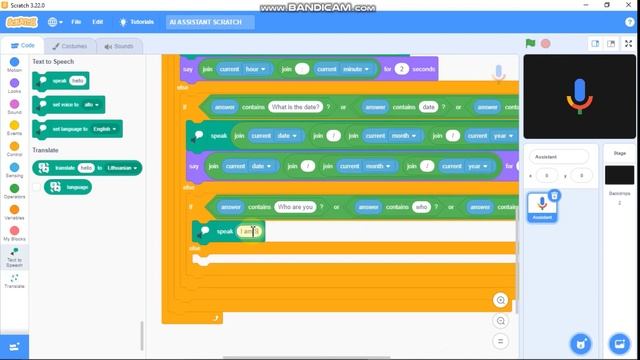The image size is (640, 360).
Task: Open the set voice alto dropdown
Action: point(91,105)
